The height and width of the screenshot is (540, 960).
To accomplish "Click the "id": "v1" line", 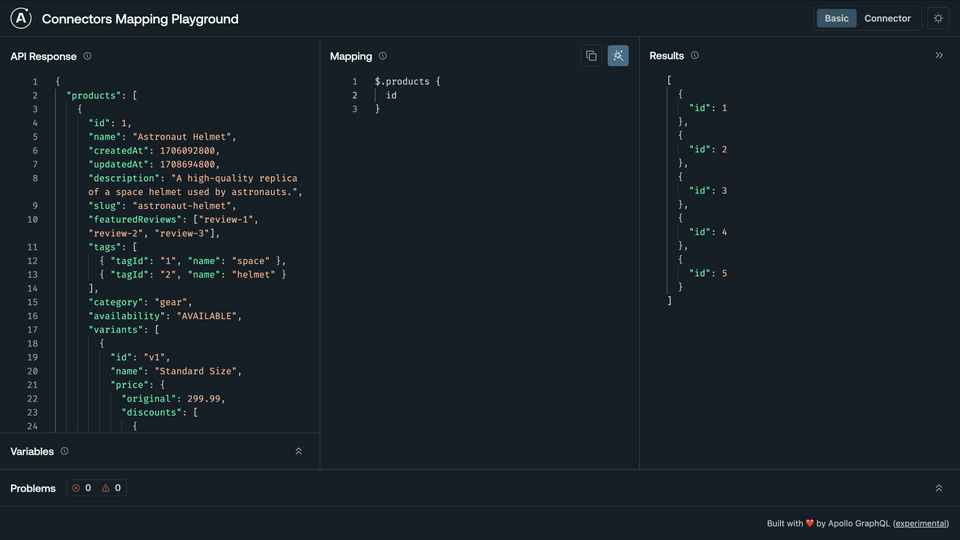I will point(140,357).
